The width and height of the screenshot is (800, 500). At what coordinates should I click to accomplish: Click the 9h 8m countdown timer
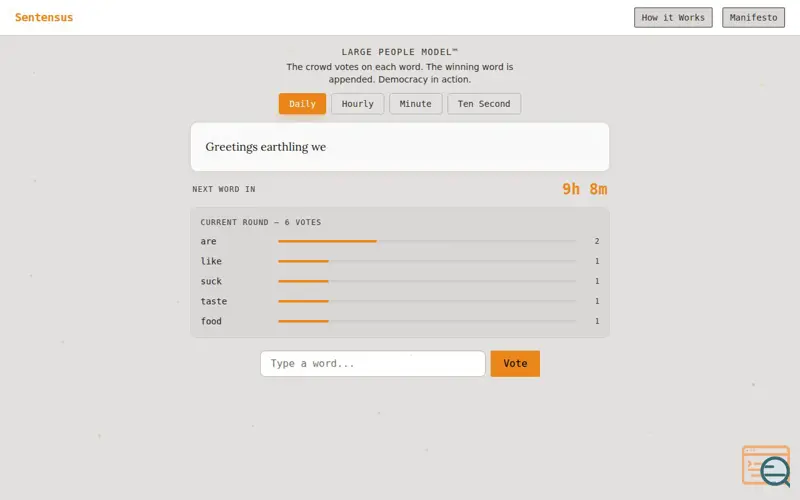[x=584, y=189]
